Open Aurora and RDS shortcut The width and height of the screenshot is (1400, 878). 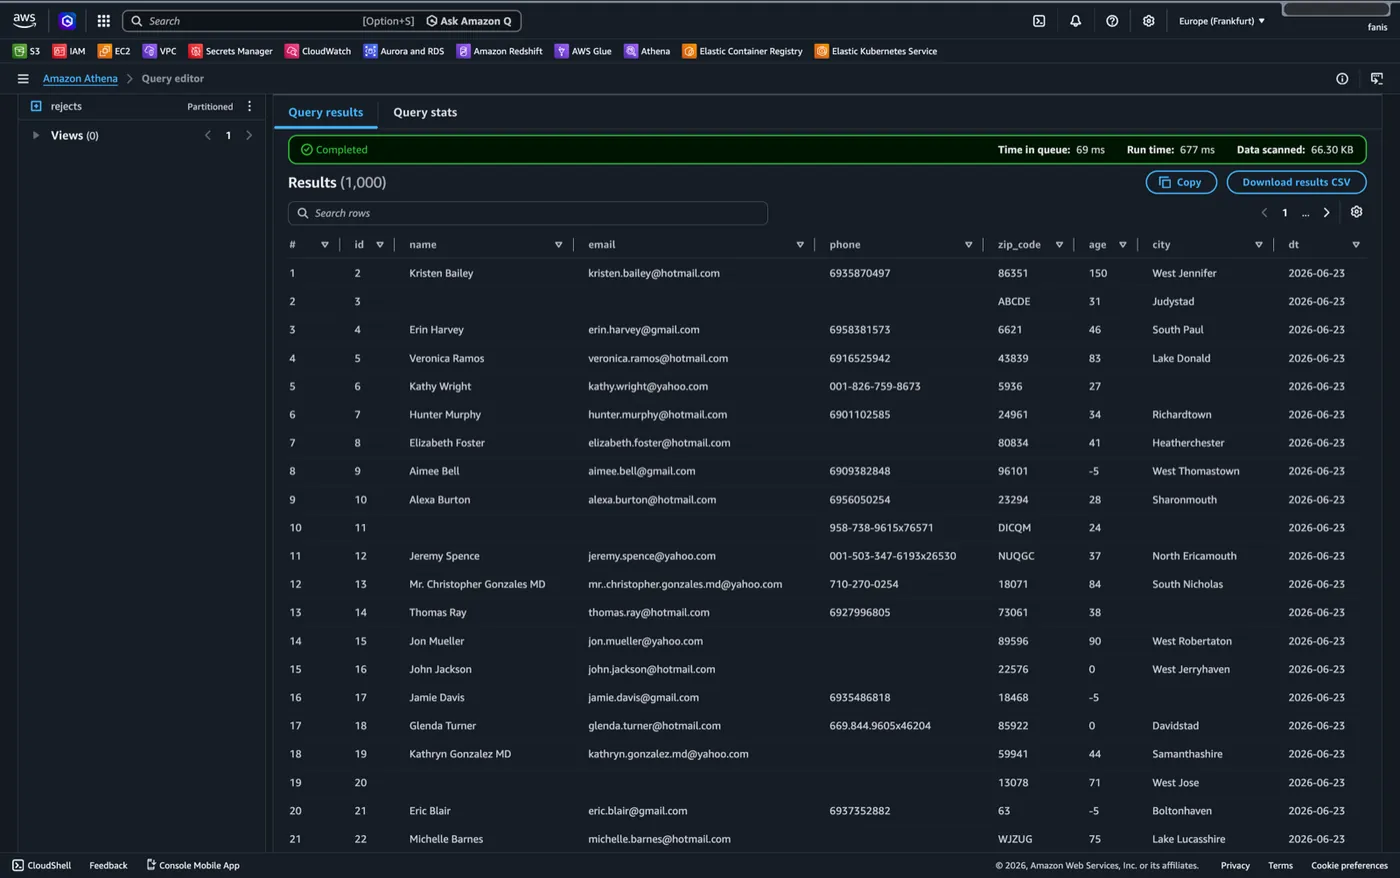tap(404, 51)
